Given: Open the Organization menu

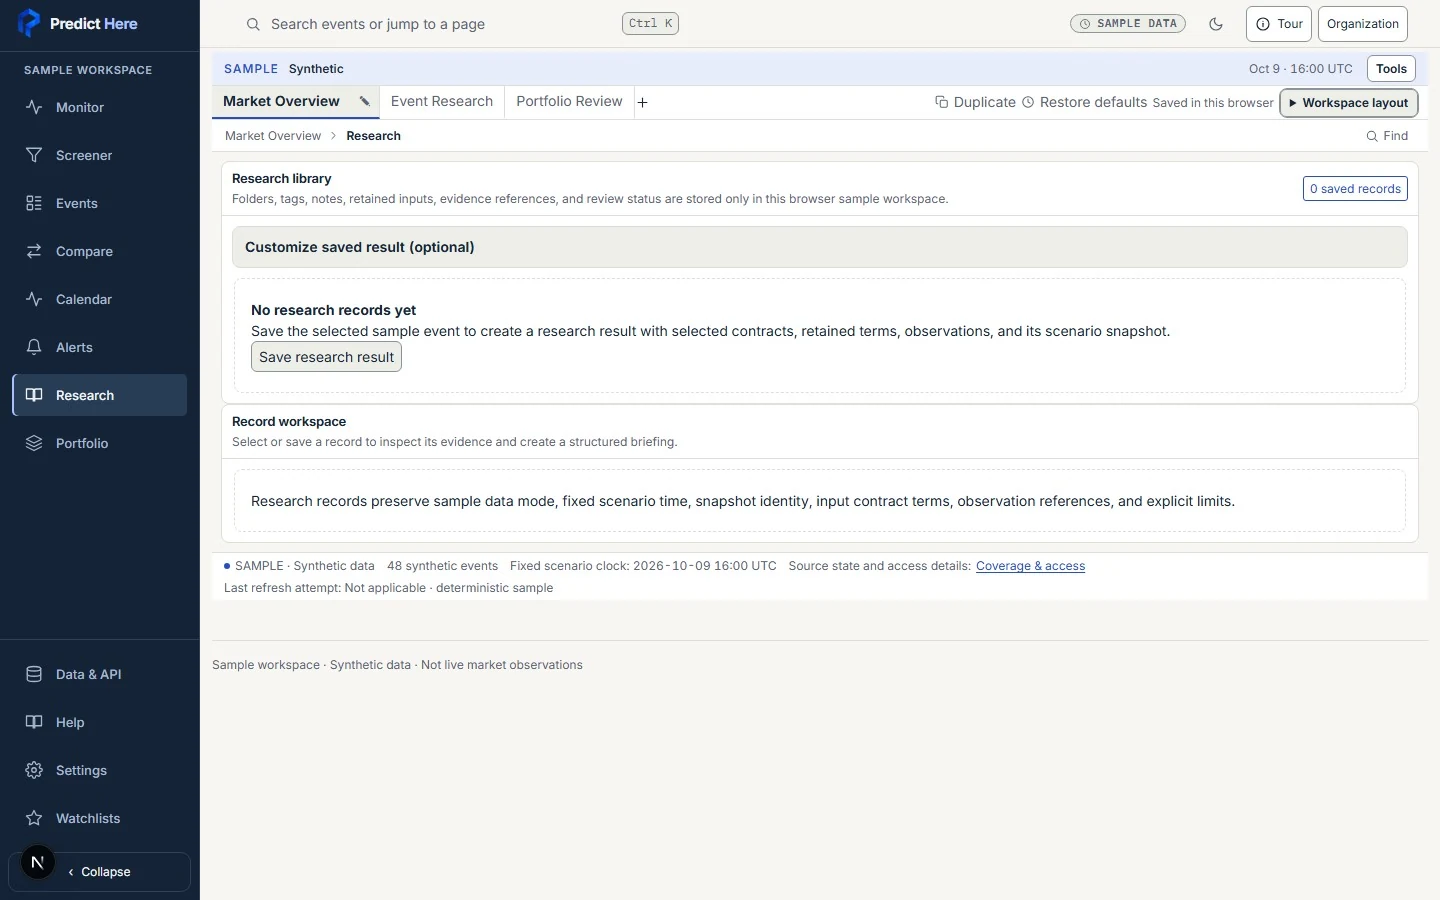Looking at the screenshot, I should (x=1363, y=24).
